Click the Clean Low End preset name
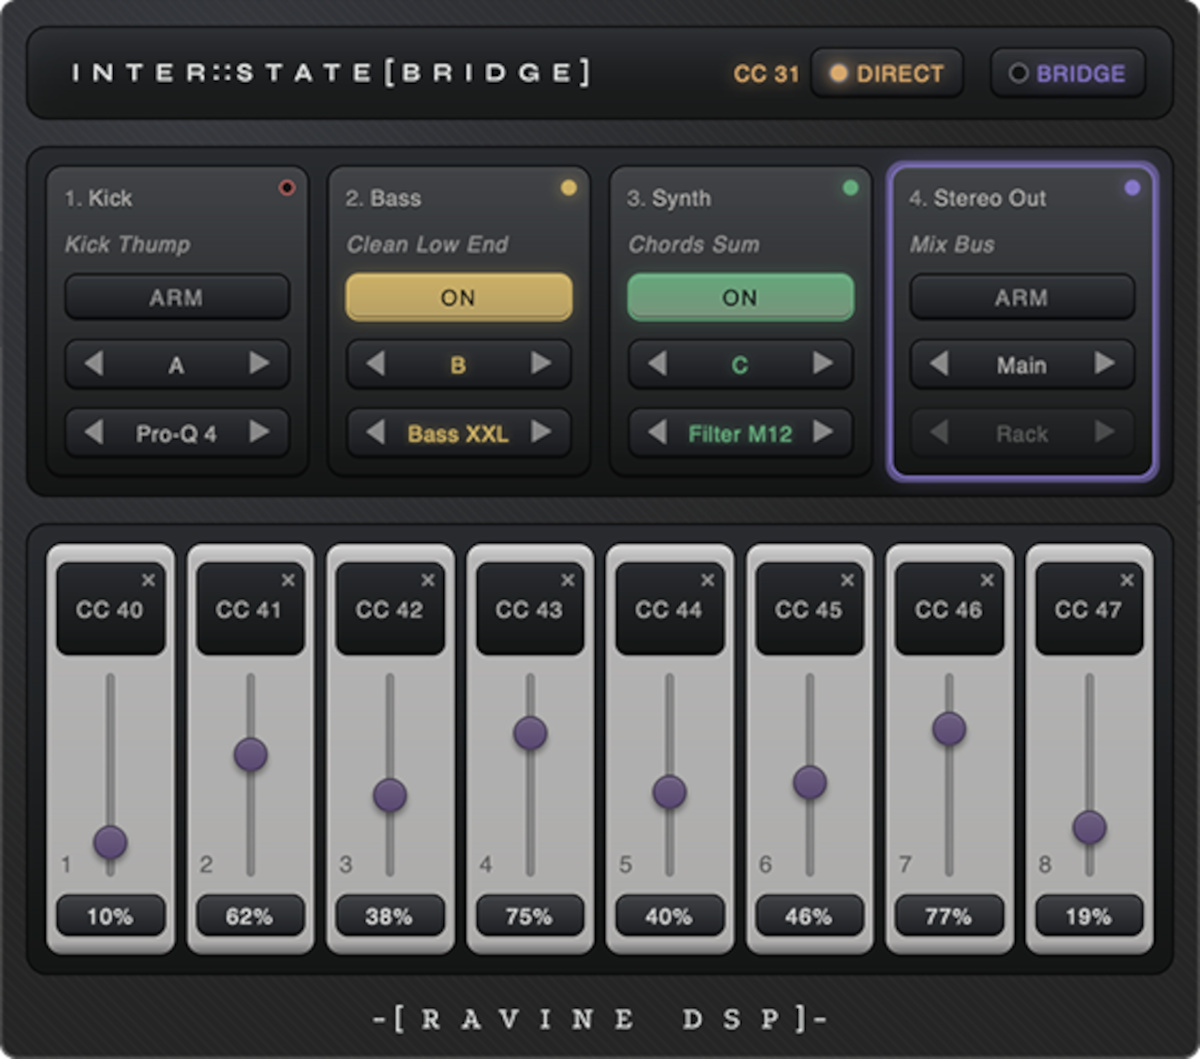This screenshot has width=1200, height=1059. point(427,244)
